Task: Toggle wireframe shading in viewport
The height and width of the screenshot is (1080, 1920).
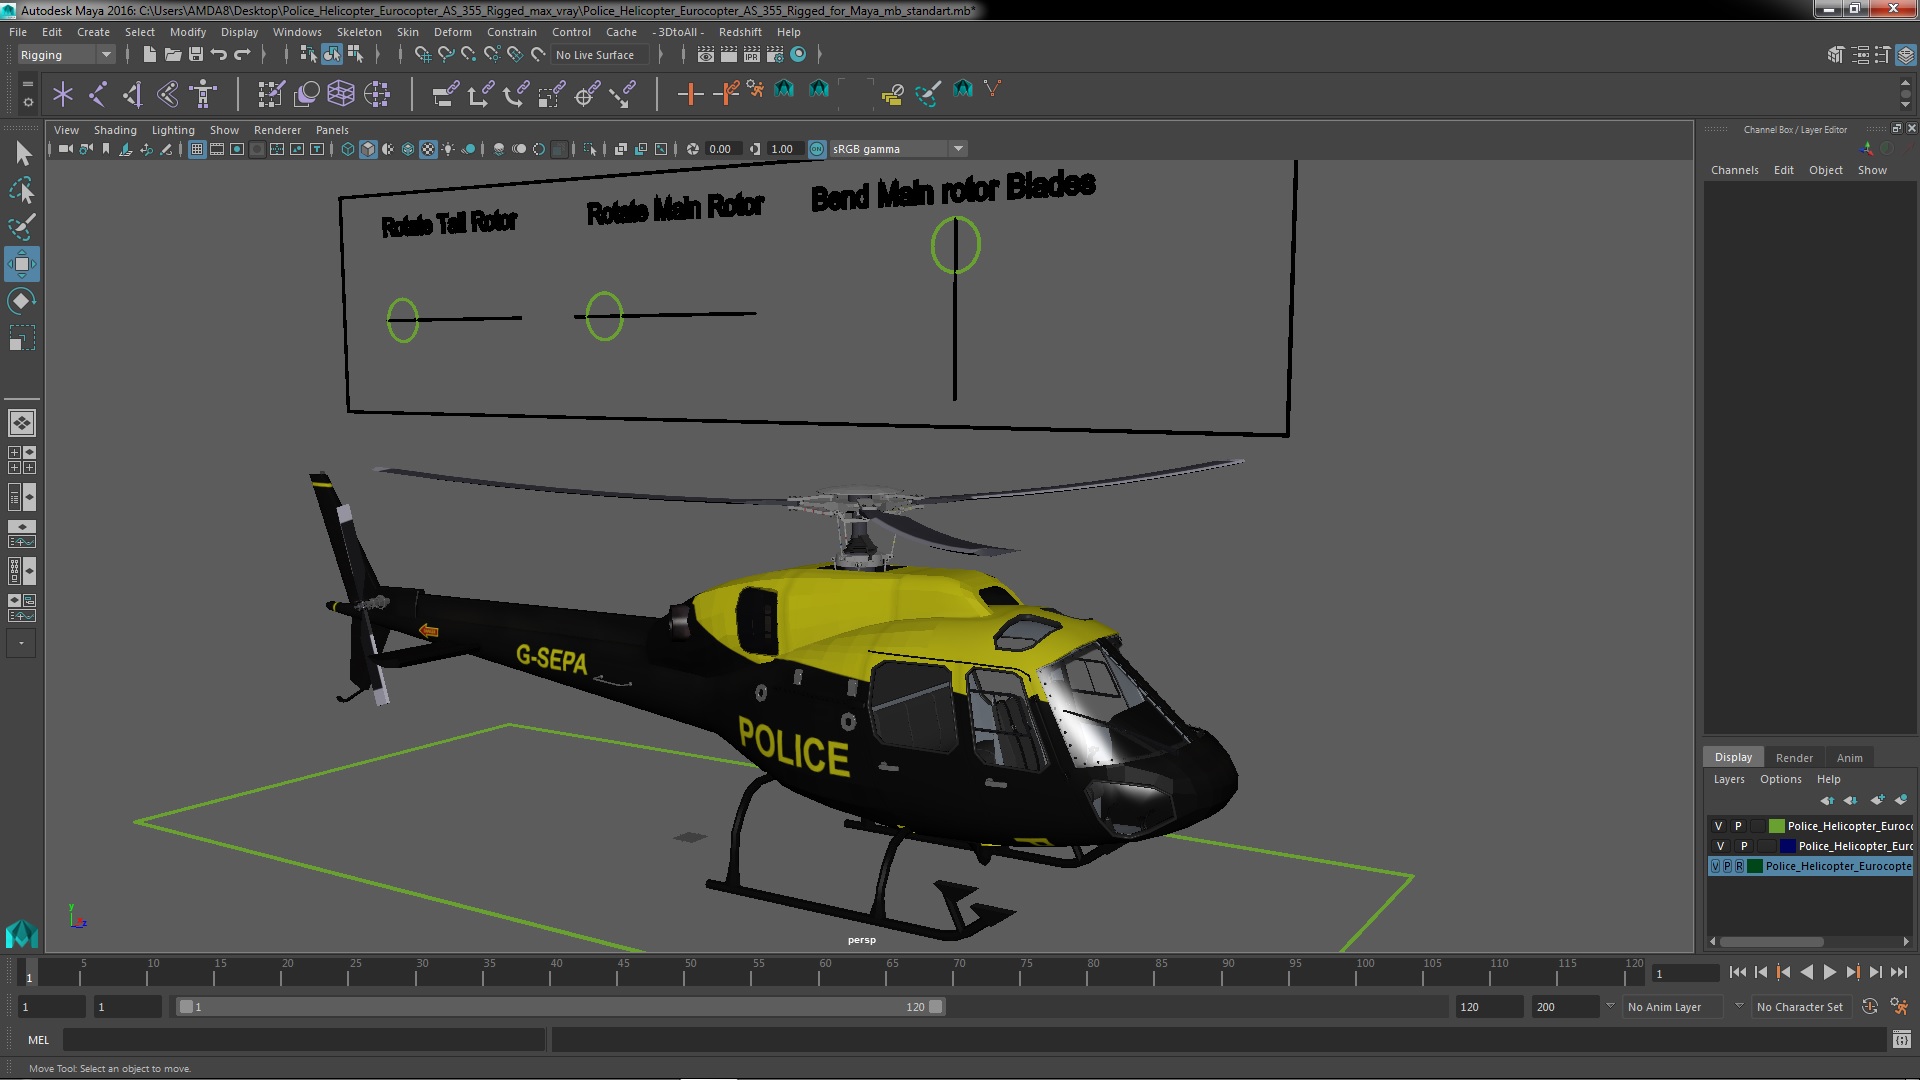Action: [x=348, y=149]
